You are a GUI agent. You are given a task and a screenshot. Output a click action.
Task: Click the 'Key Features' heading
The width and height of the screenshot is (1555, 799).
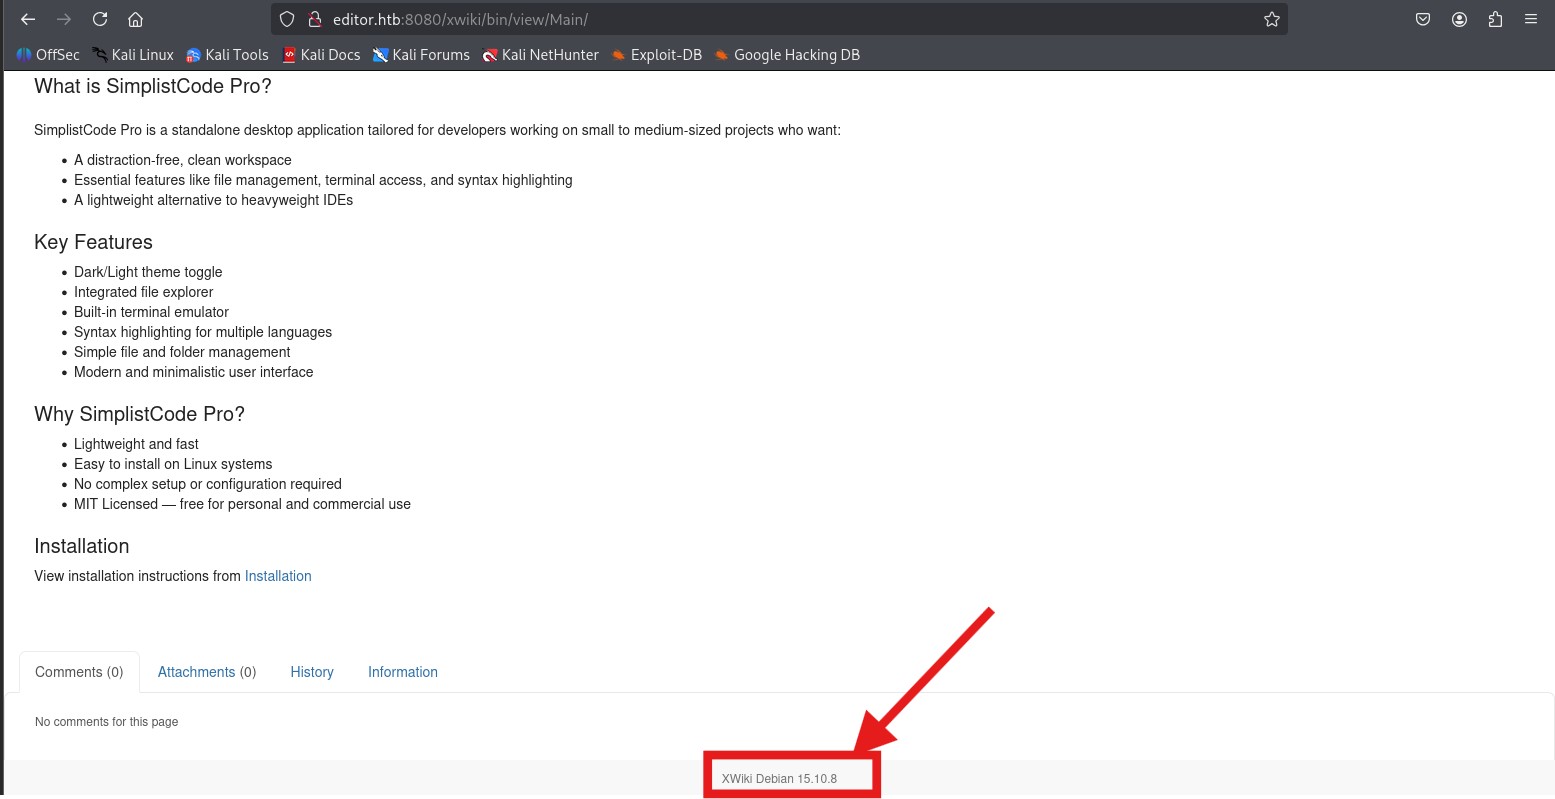[93, 242]
